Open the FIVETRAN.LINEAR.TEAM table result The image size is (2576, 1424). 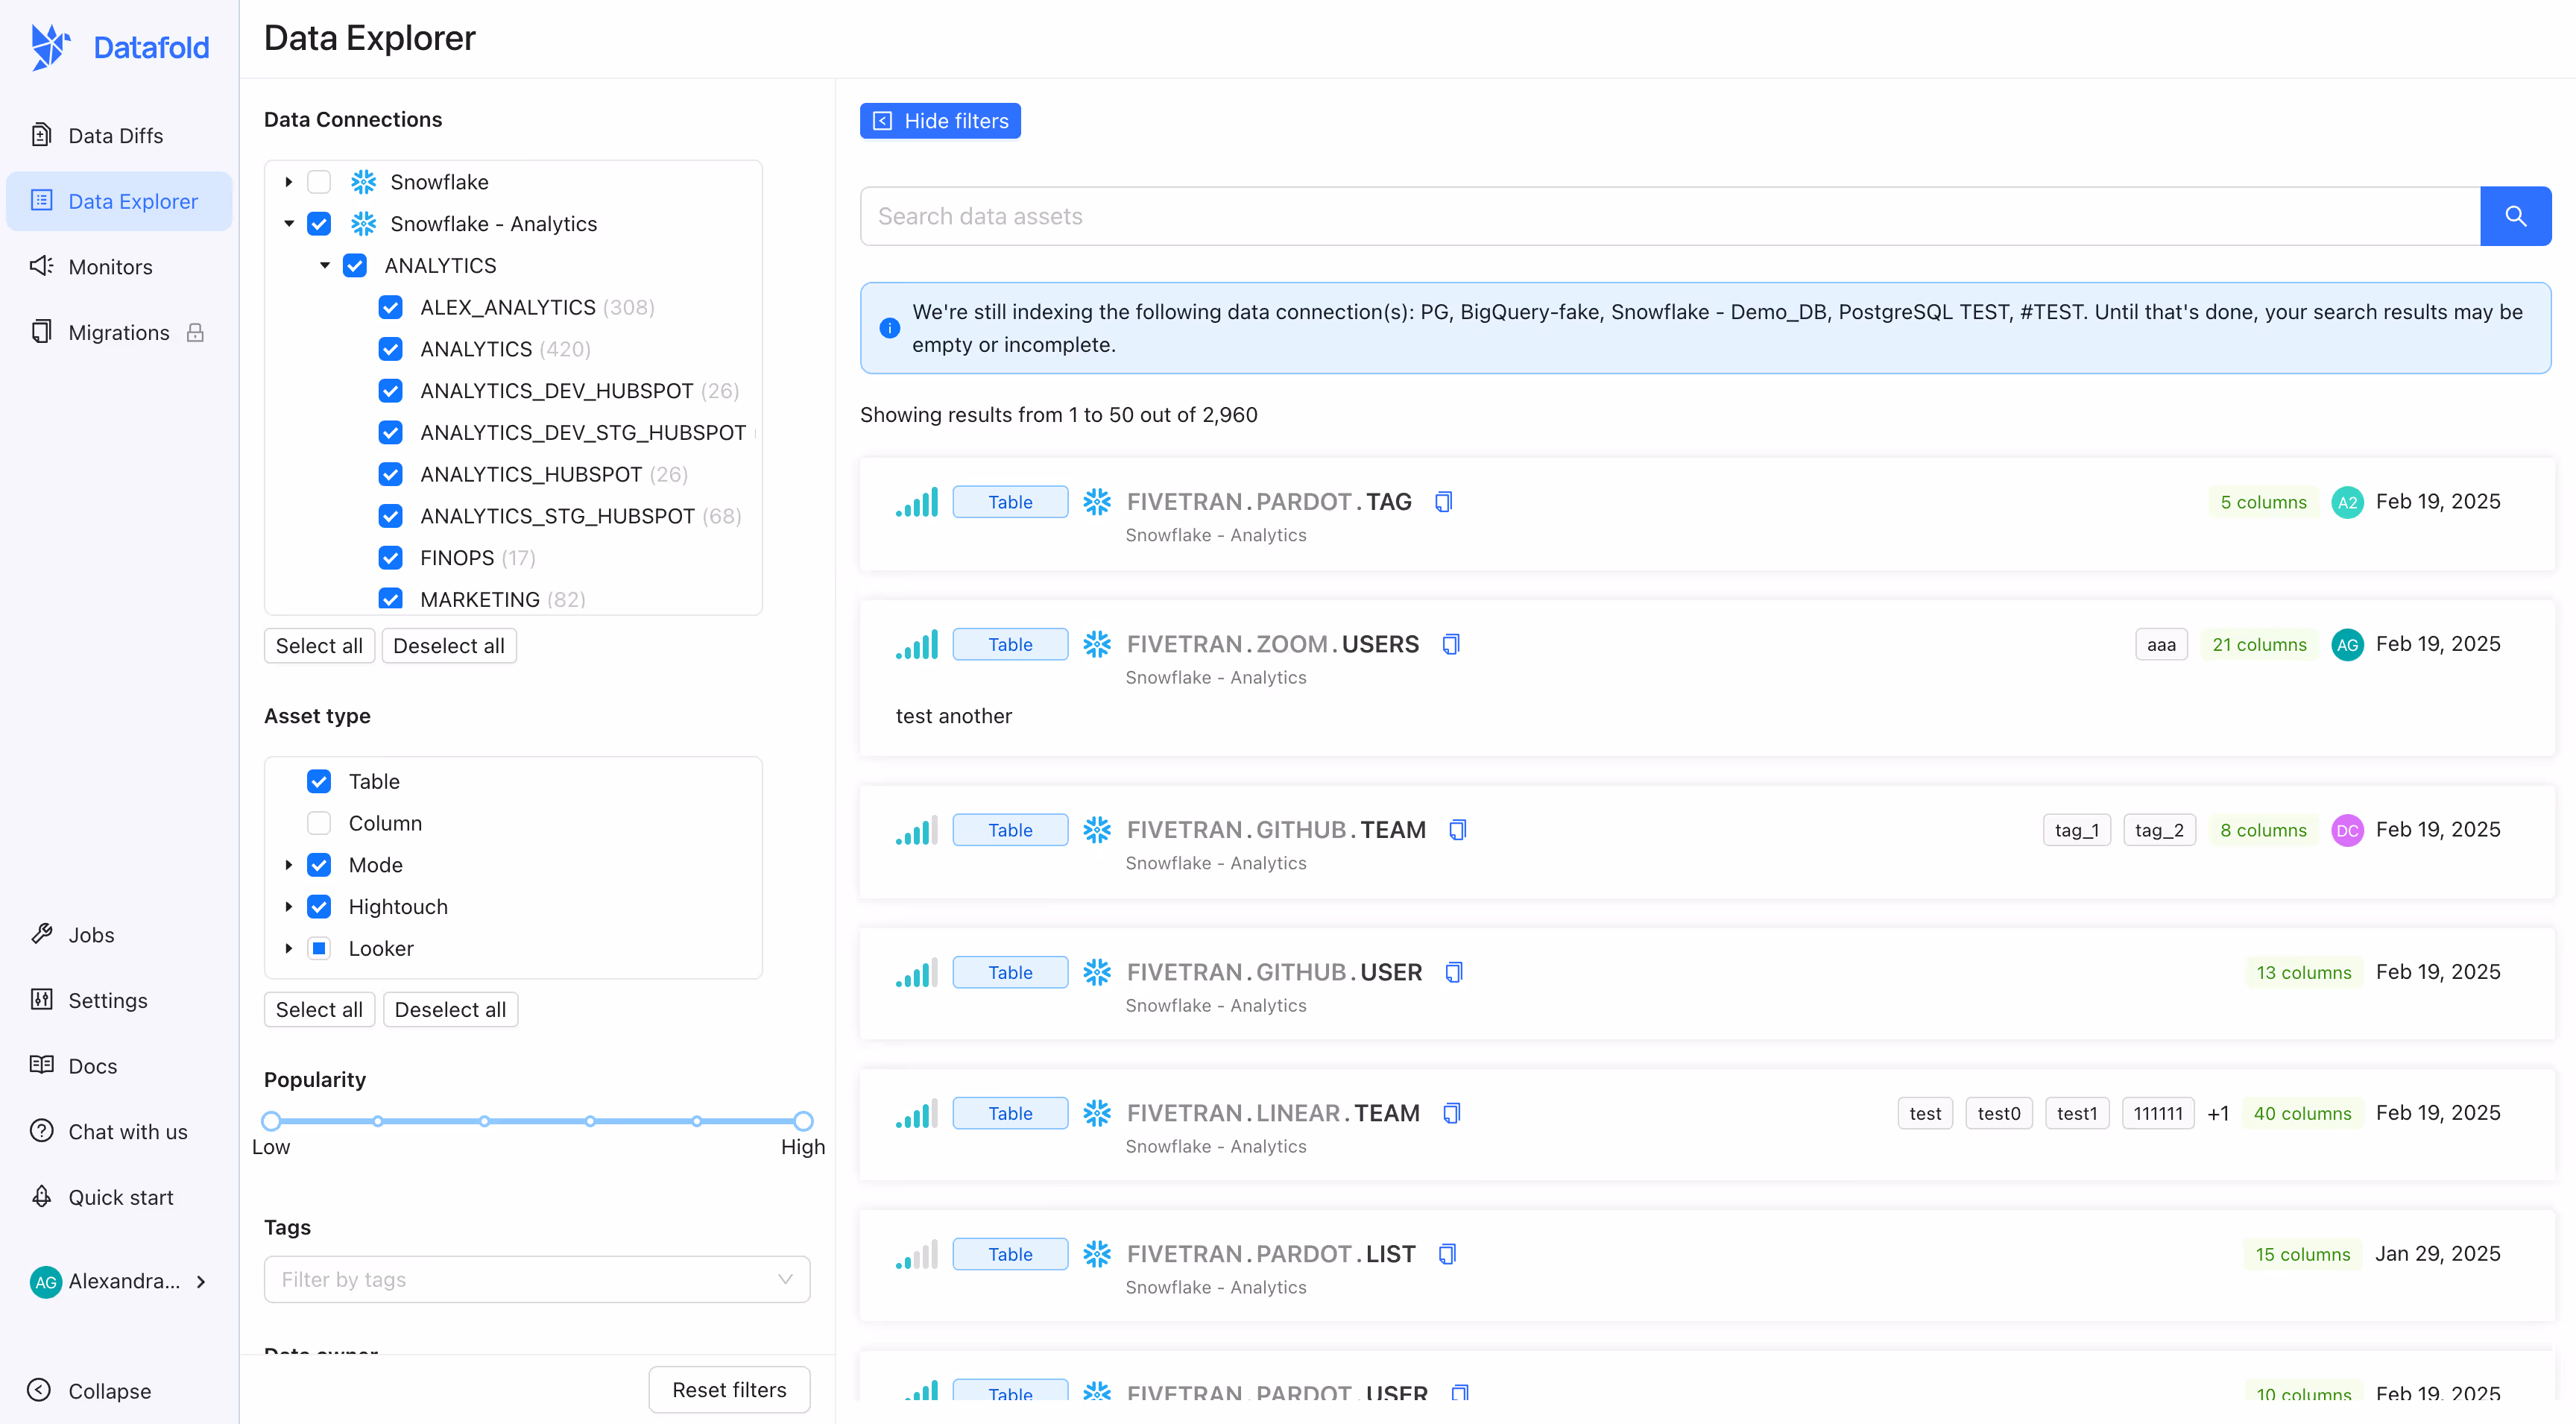(1273, 1113)
